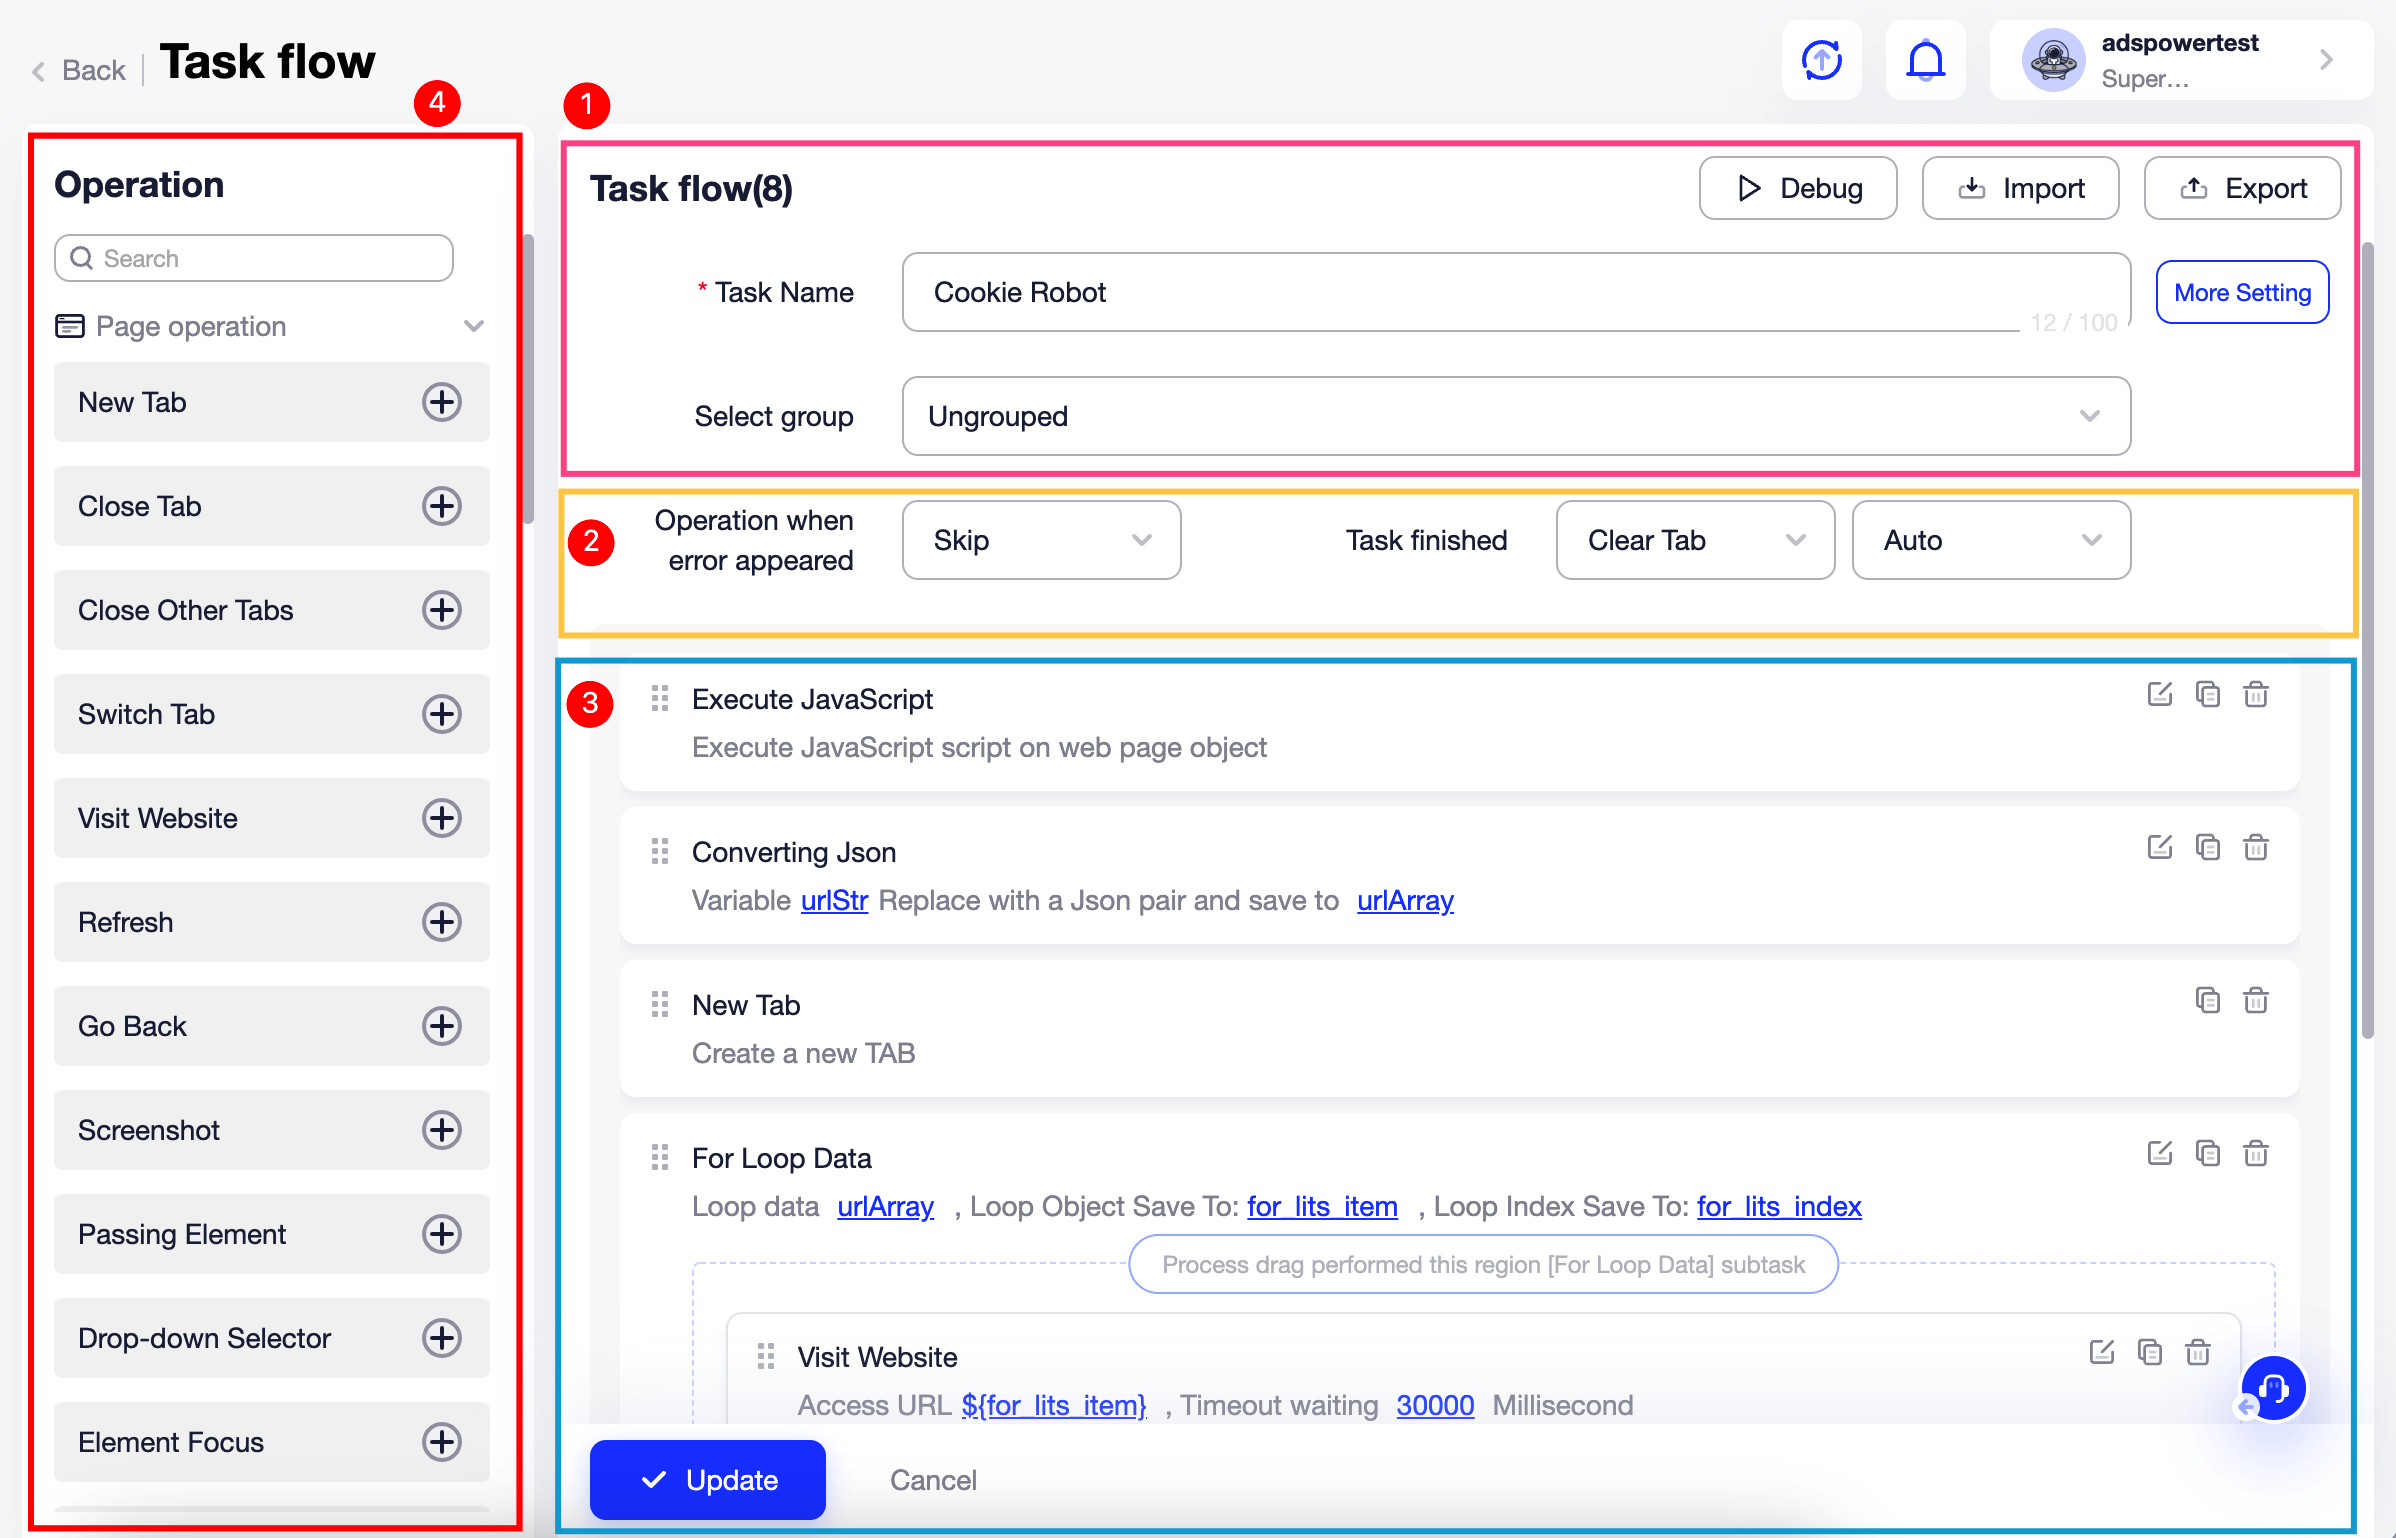The height and width of the screenshot is (1538, 2396).
Task: Click the sync icon in the header
Action: point(1821,60)
